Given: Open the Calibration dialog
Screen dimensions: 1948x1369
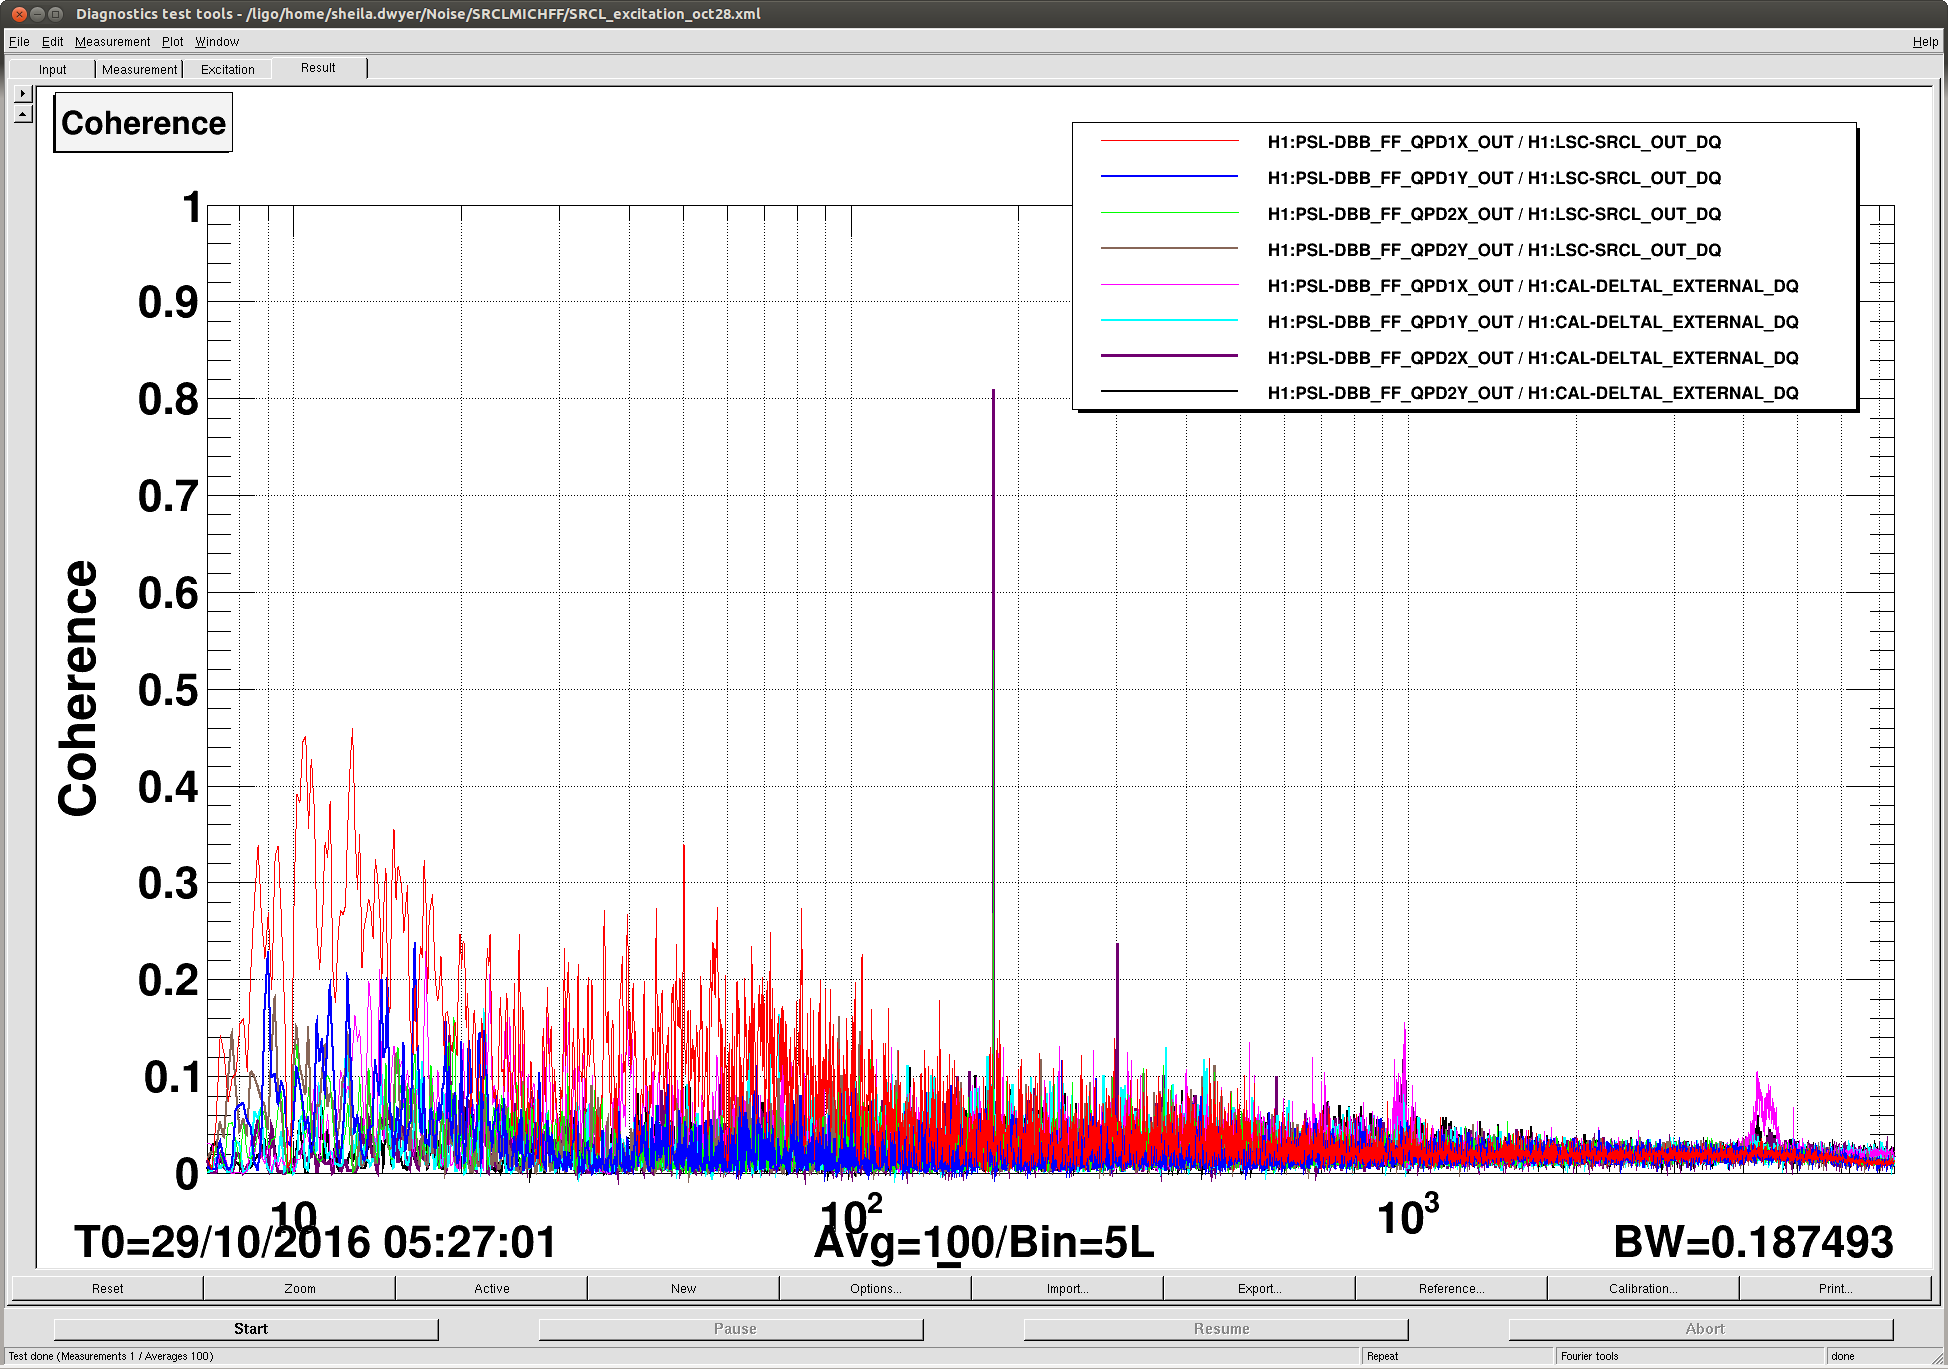Looking at the screenshot, I should coord(1643,1288).
